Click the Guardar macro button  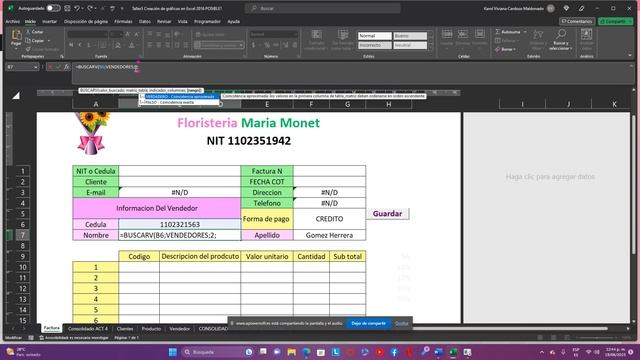(387, 214)
